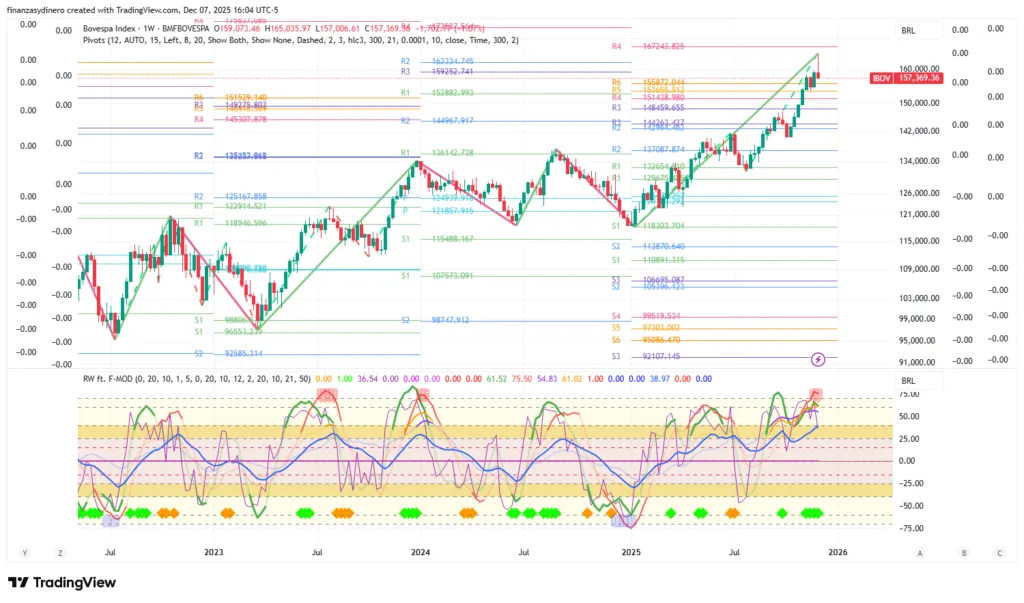1024x603 pixels.
Task: Open the BRL dropdown in oscillator pane
Action: pyautogui.click(x=908, y=381)
